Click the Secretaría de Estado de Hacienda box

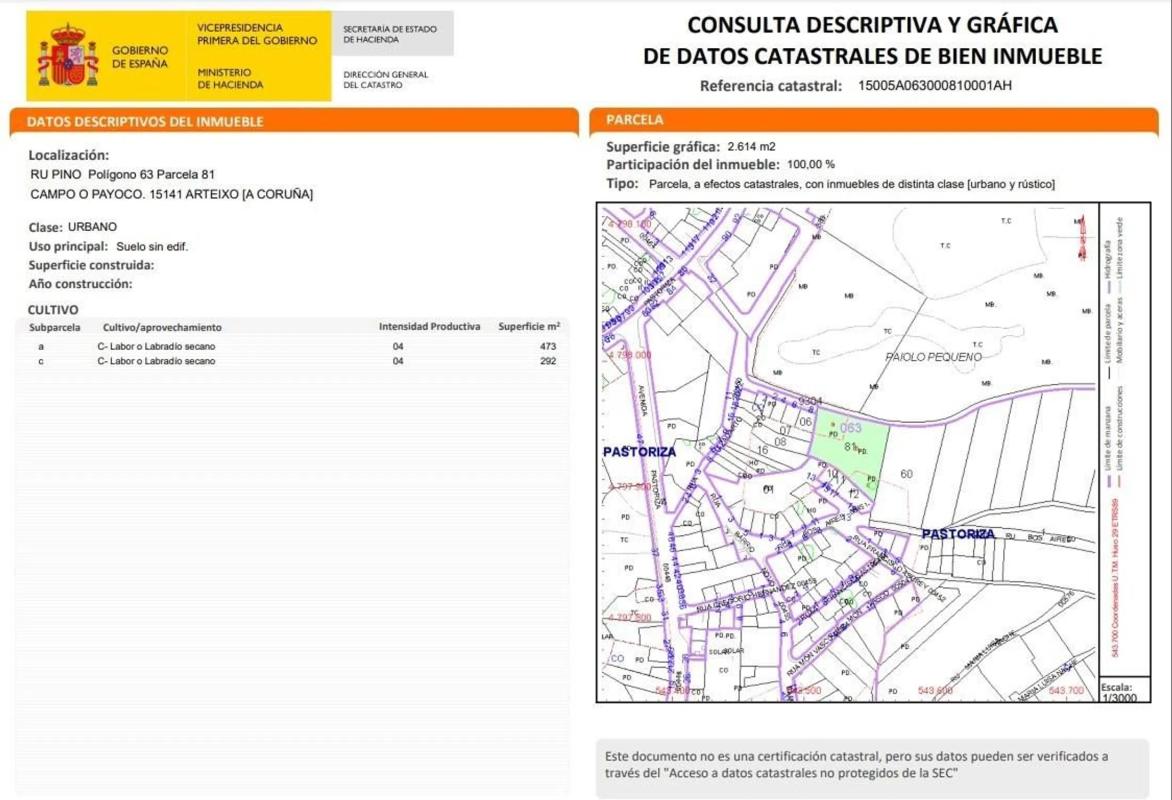point(392,34)
